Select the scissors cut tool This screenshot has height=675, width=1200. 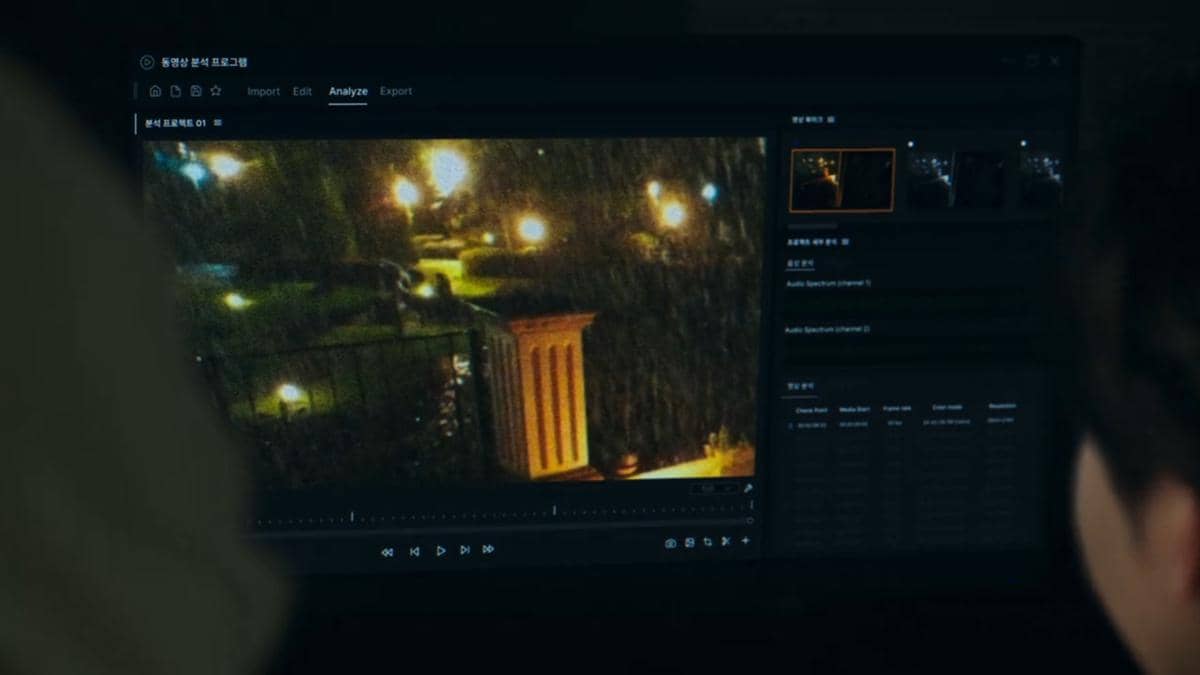tap(726, 542)
